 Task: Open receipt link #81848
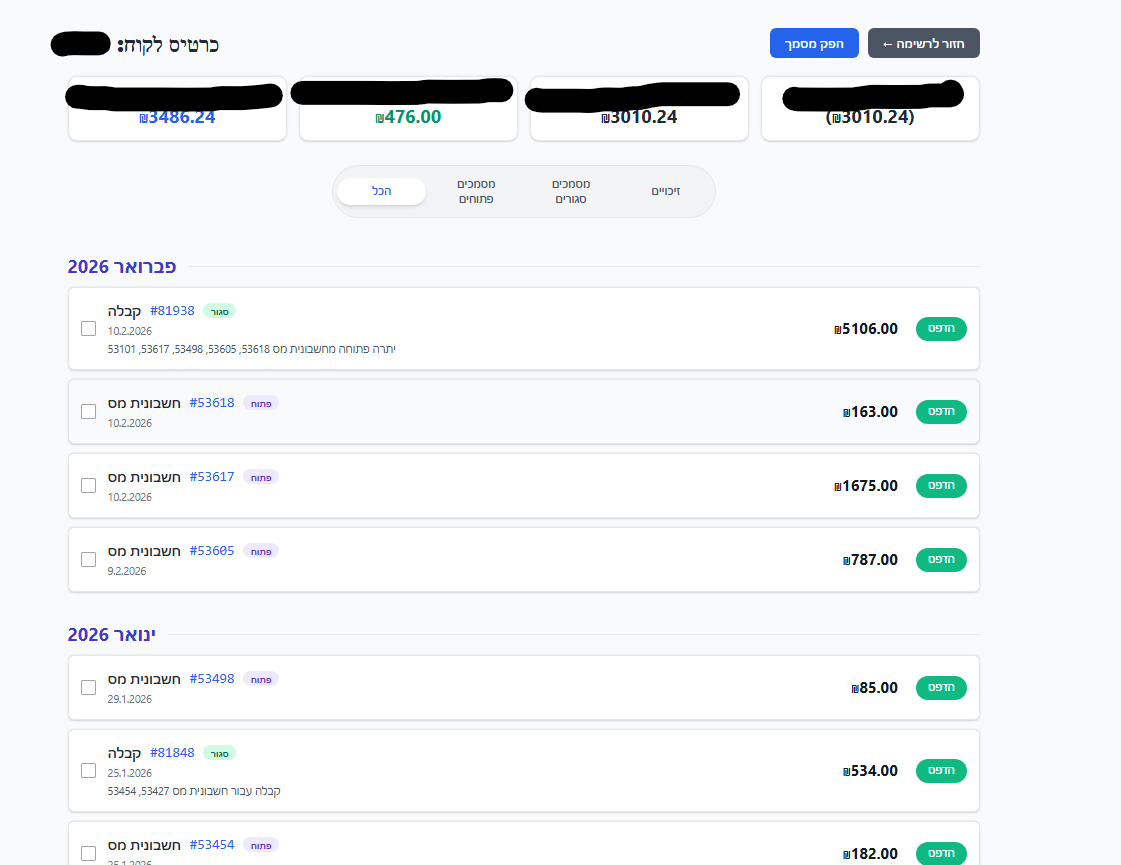click(172, 753)
